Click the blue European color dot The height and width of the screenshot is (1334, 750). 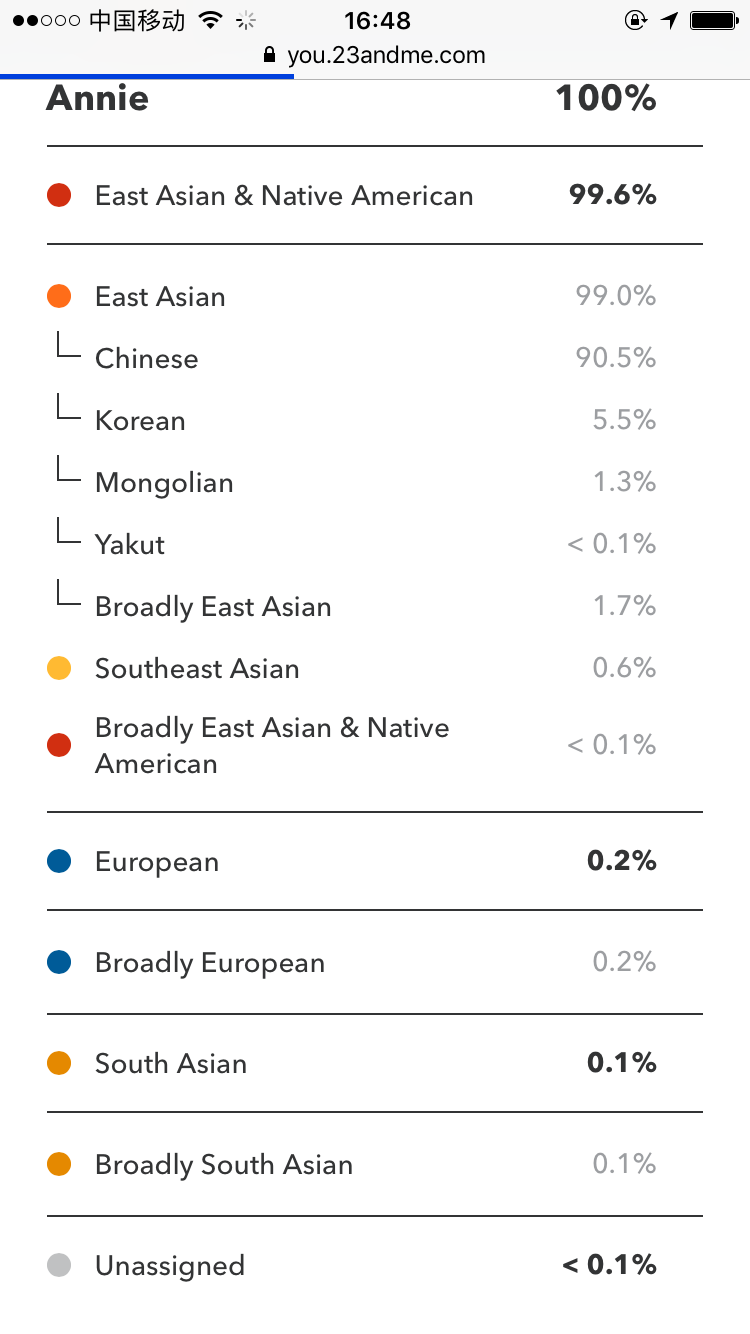(x=59, y=861)
